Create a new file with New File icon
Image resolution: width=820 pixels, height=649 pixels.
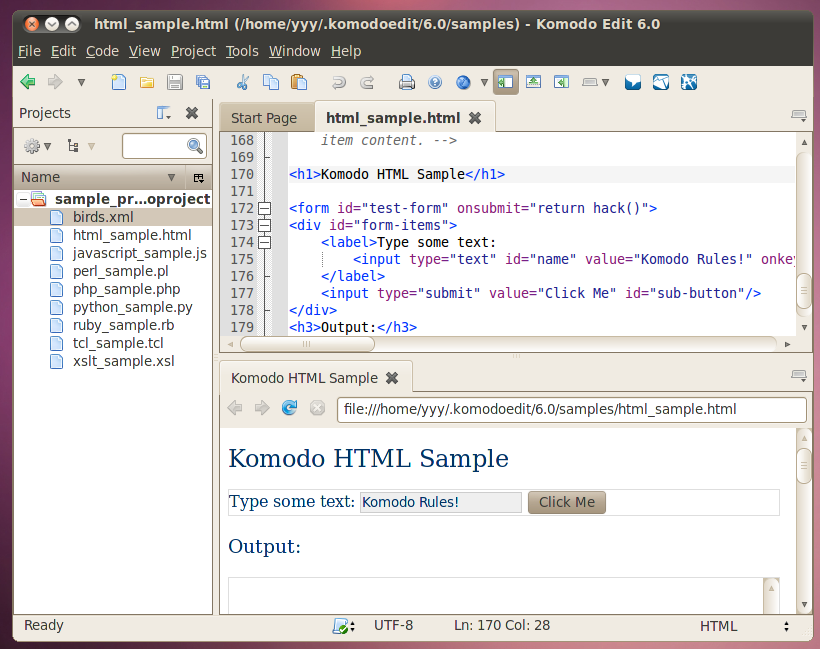(x=119, y=82)
